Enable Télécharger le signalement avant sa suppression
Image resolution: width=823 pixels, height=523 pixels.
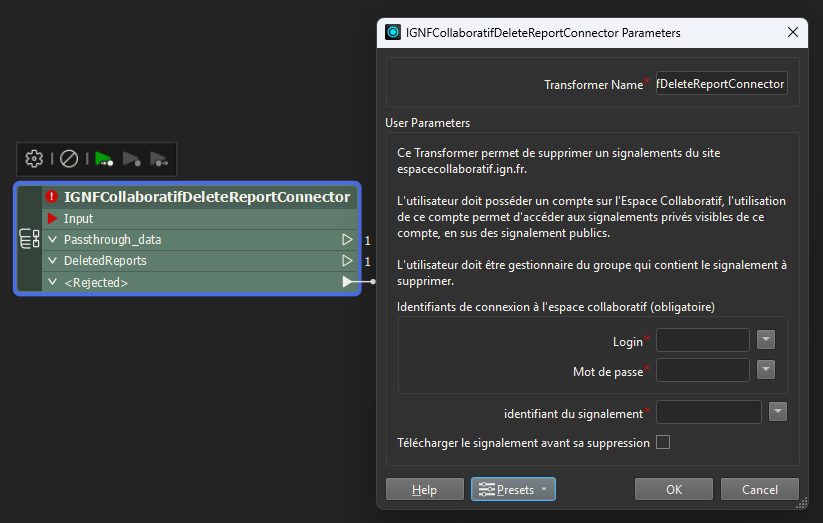[x=663, y=442]
